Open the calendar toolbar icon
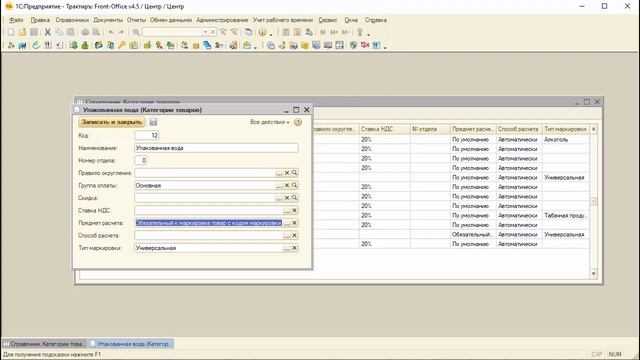 pyautogui.click(x=297, y=32)
